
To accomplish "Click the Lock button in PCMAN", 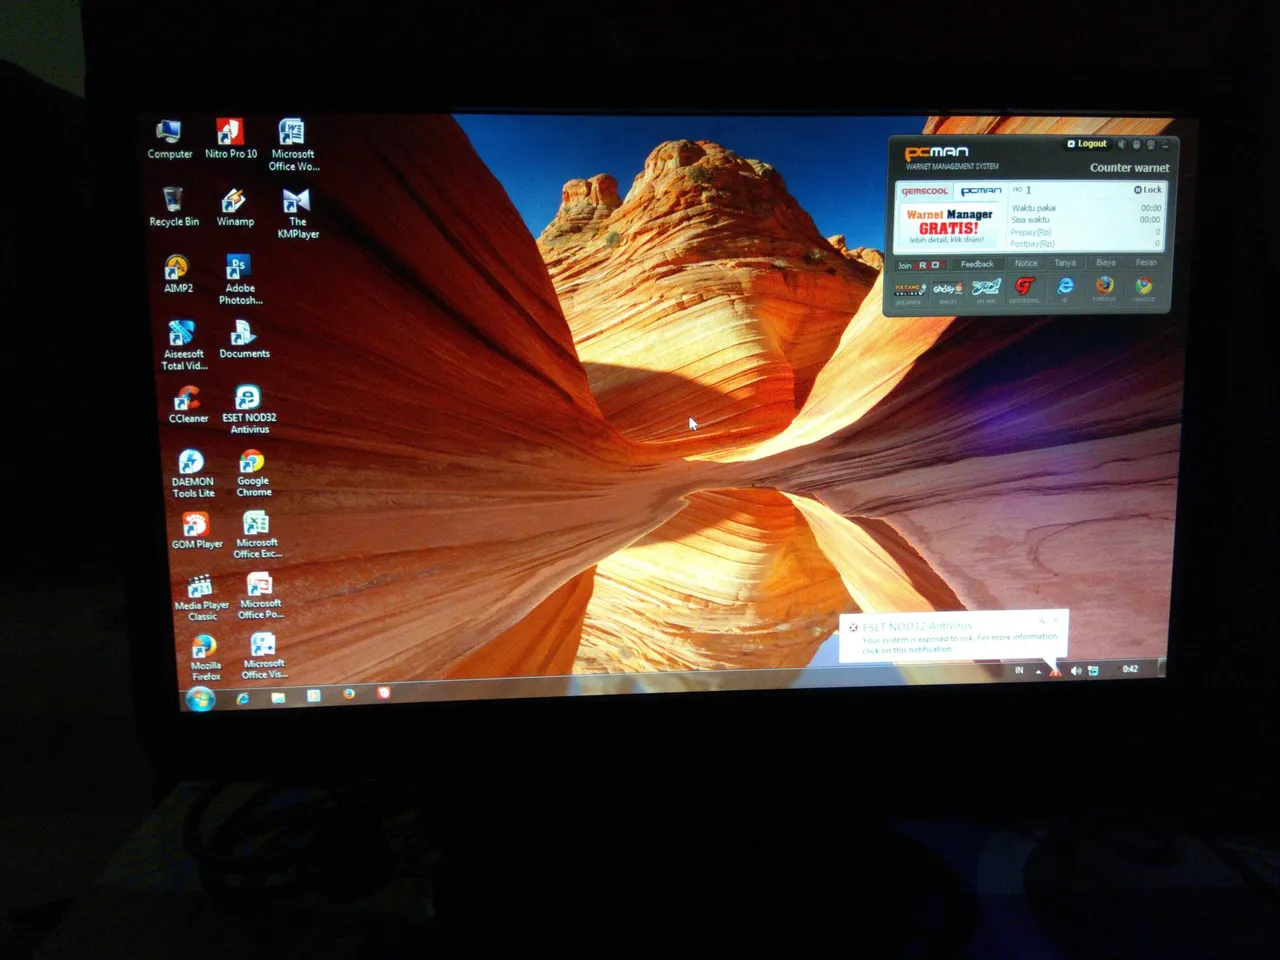I will tap(1148, 190).
